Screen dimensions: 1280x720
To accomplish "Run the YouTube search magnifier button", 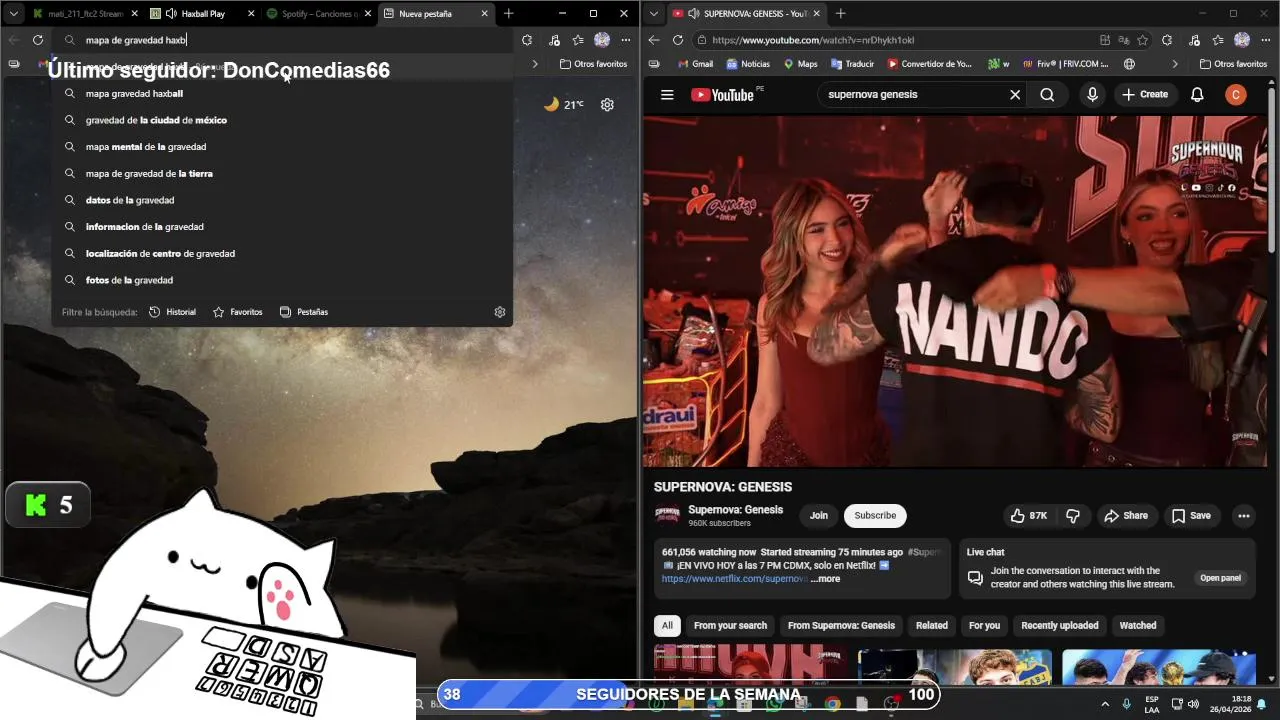I will tap(1047, 95).
